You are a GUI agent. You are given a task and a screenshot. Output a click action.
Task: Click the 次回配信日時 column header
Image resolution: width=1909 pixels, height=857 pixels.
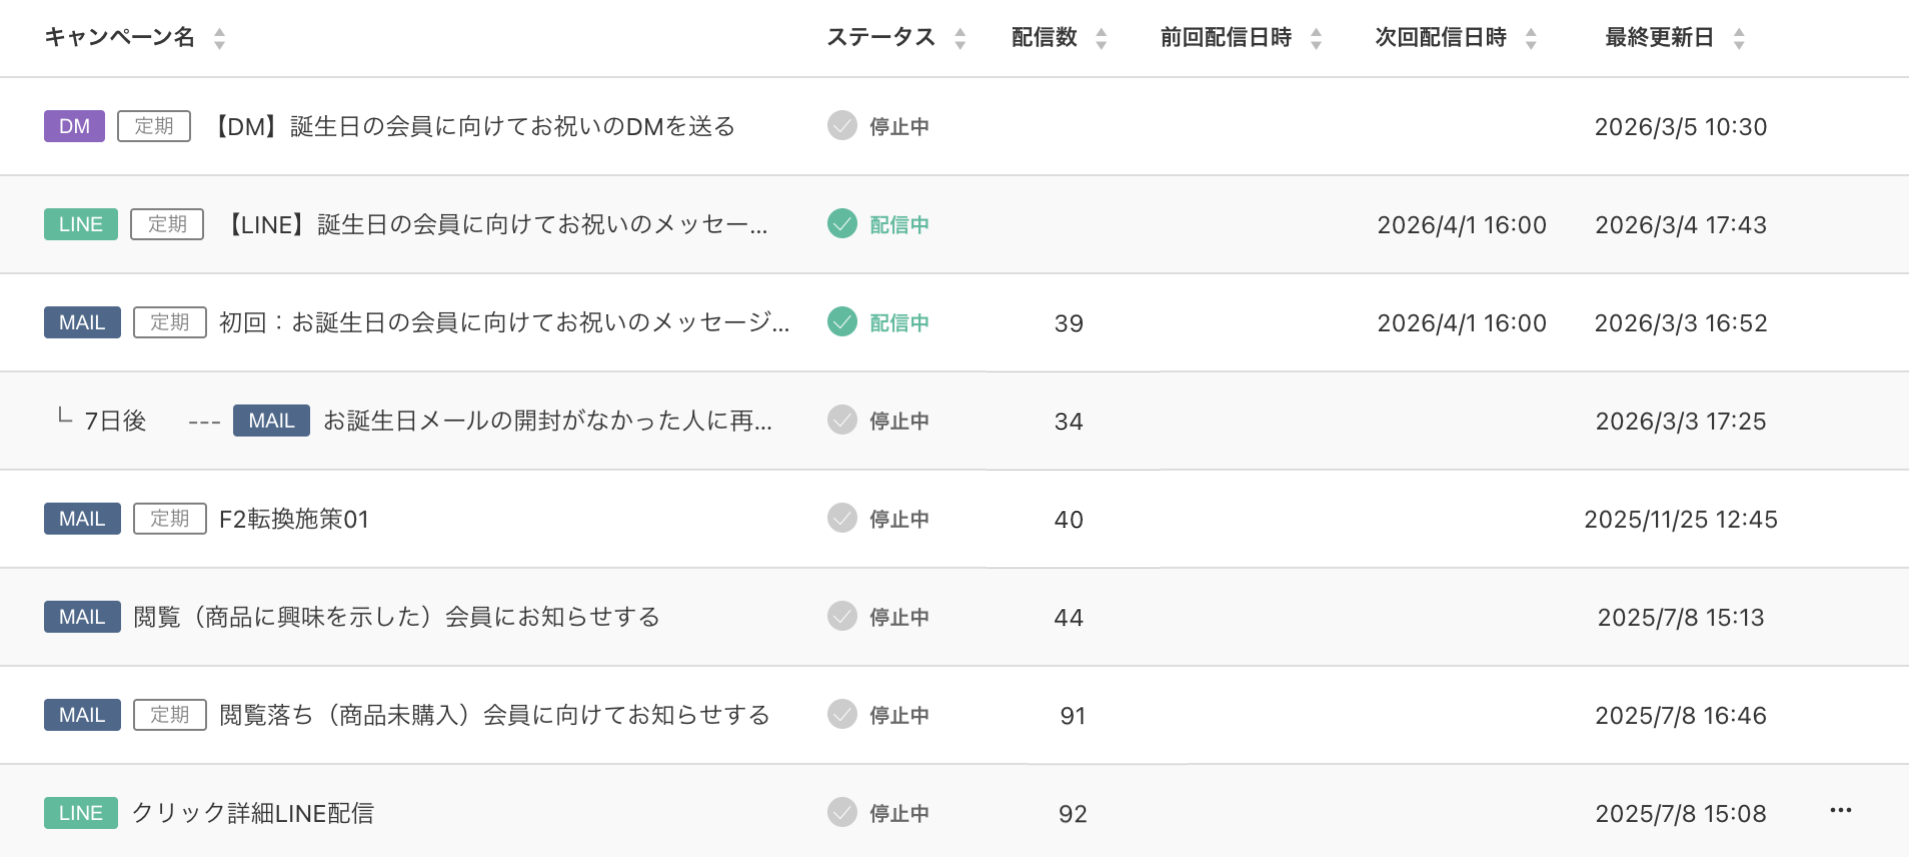[1440, 37]
